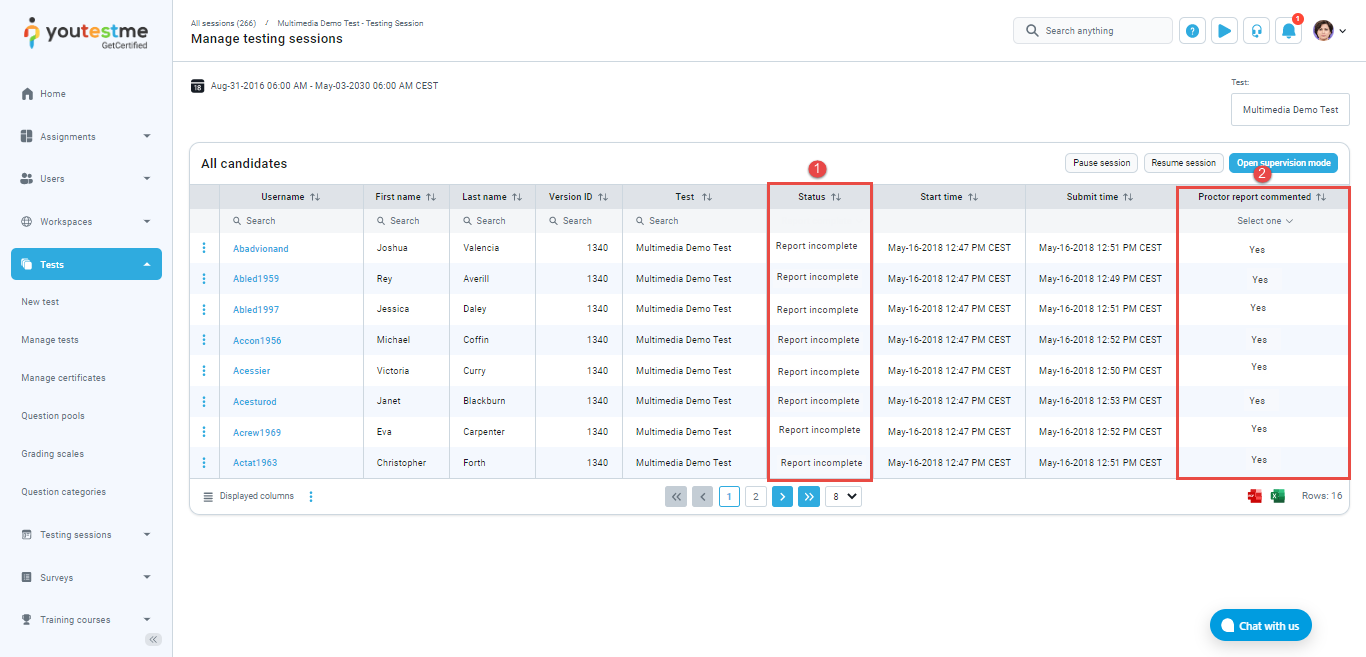Open the row actions menu for Abadvionand

(x=204, y=248)
